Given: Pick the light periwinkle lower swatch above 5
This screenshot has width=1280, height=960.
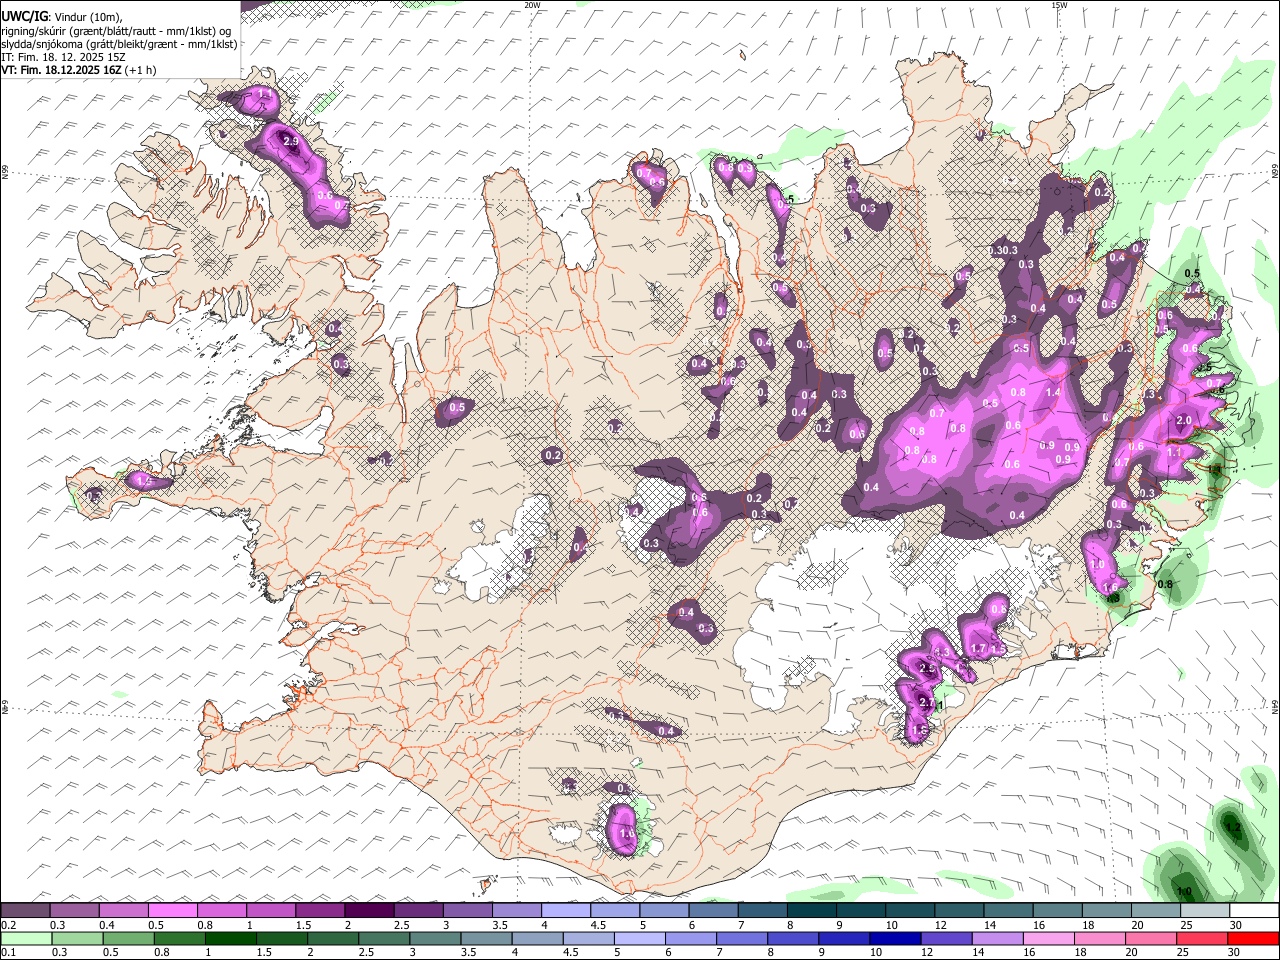Looking at the screenshot, I should (639, 939).
